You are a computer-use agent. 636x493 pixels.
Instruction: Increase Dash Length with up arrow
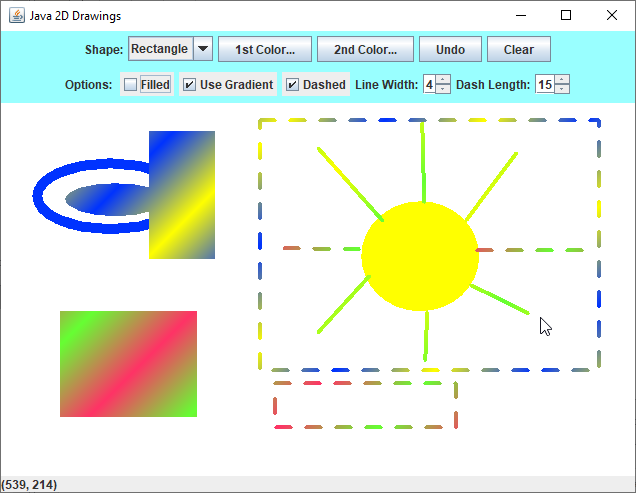562,80
